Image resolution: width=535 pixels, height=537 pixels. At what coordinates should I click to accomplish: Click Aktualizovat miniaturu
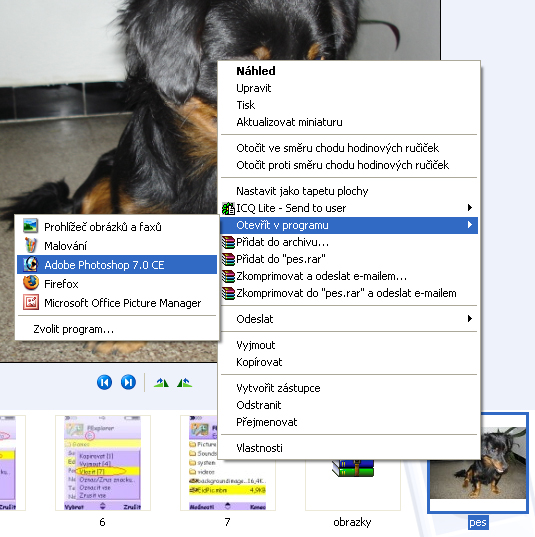point(349,122)
